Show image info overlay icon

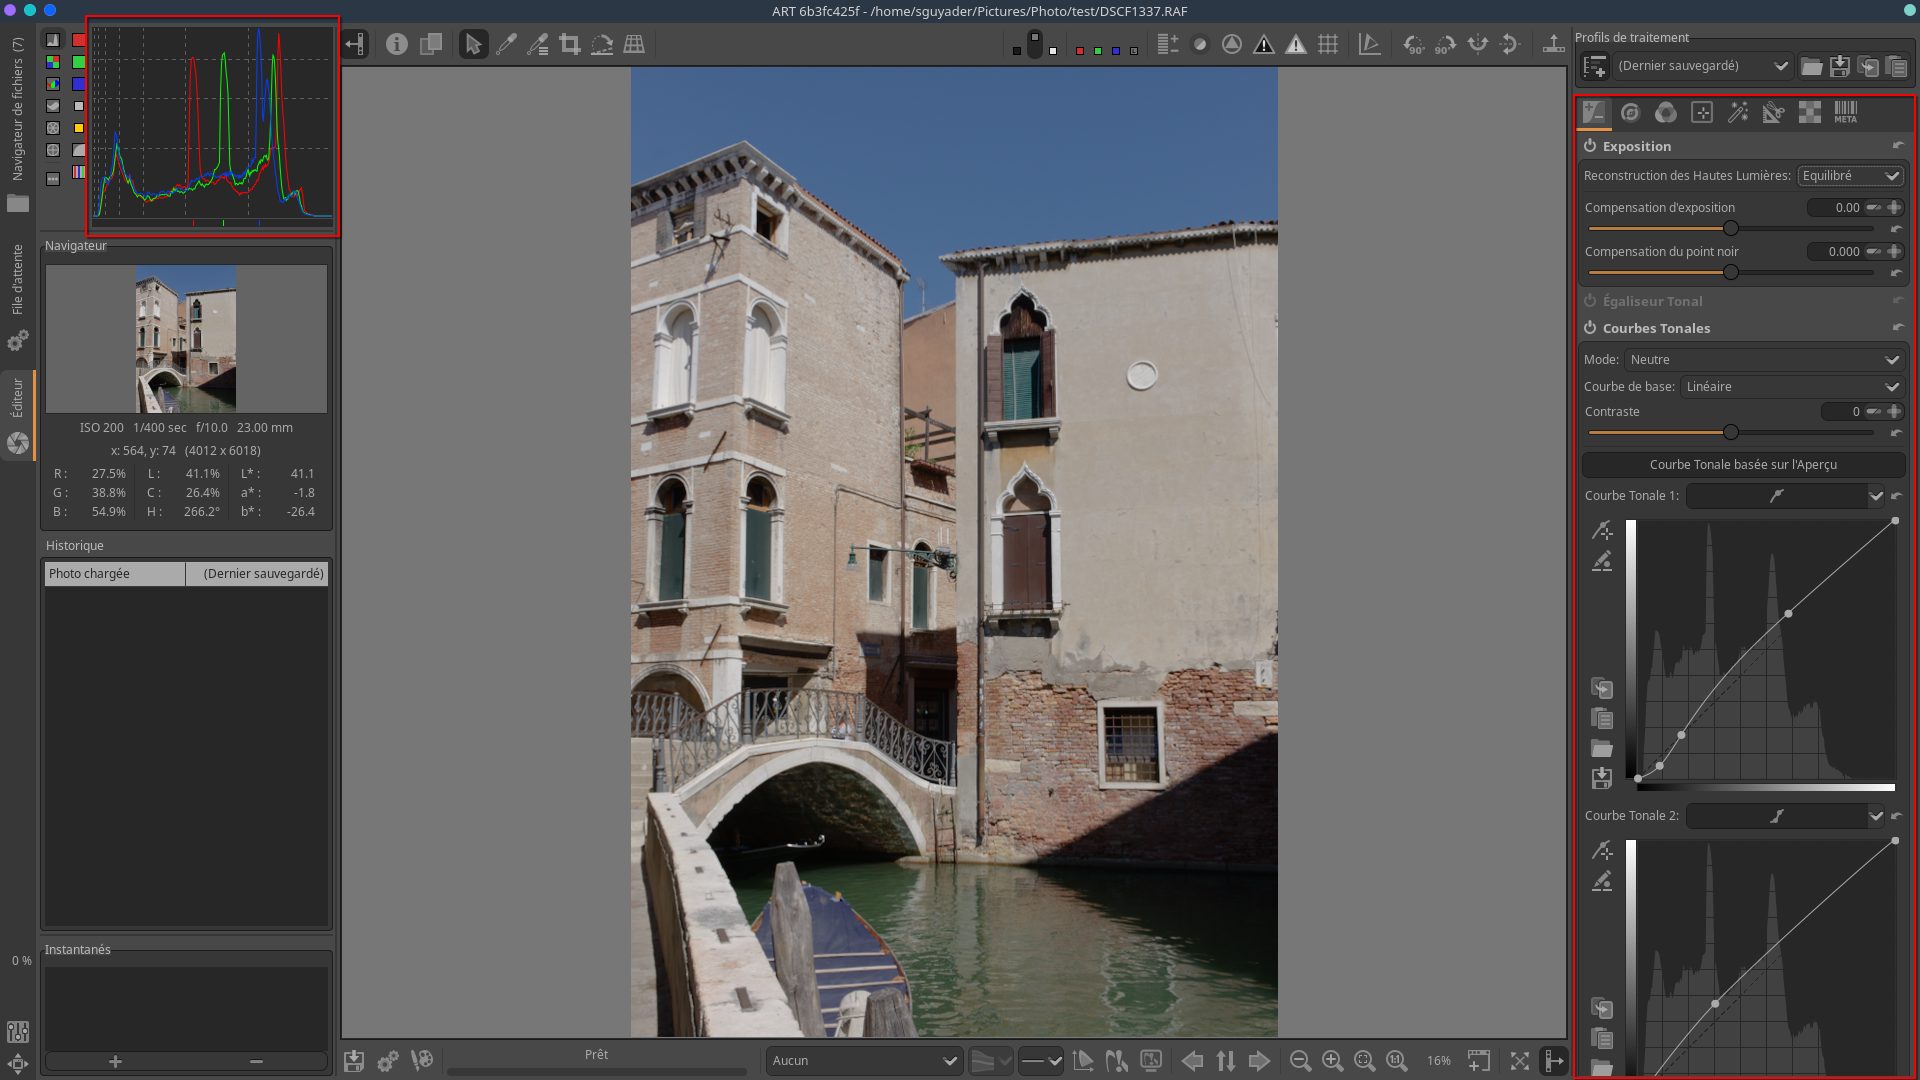coord(397,44)
